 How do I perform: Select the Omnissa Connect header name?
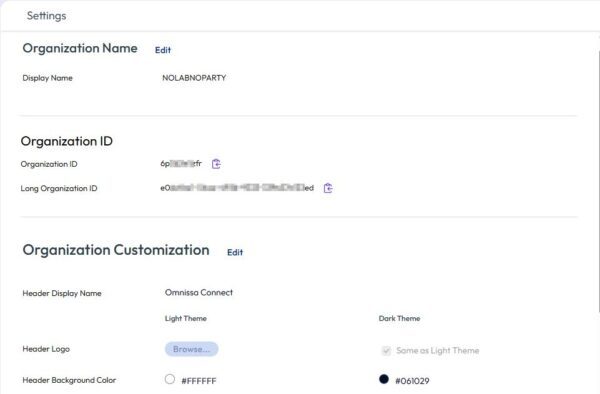(x=199, y=293)
